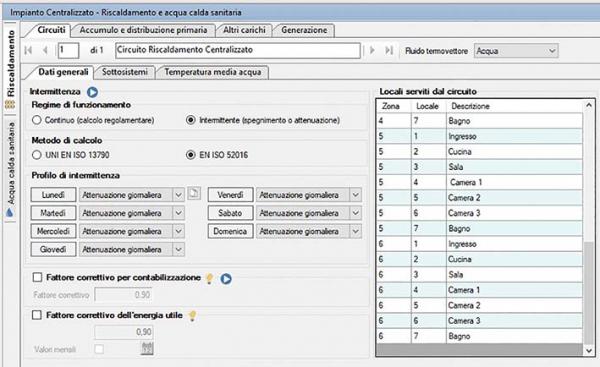Click play icon next to contabilizzazione factor
The width and height of the screenshot is (600, 367).
[226, 279]
